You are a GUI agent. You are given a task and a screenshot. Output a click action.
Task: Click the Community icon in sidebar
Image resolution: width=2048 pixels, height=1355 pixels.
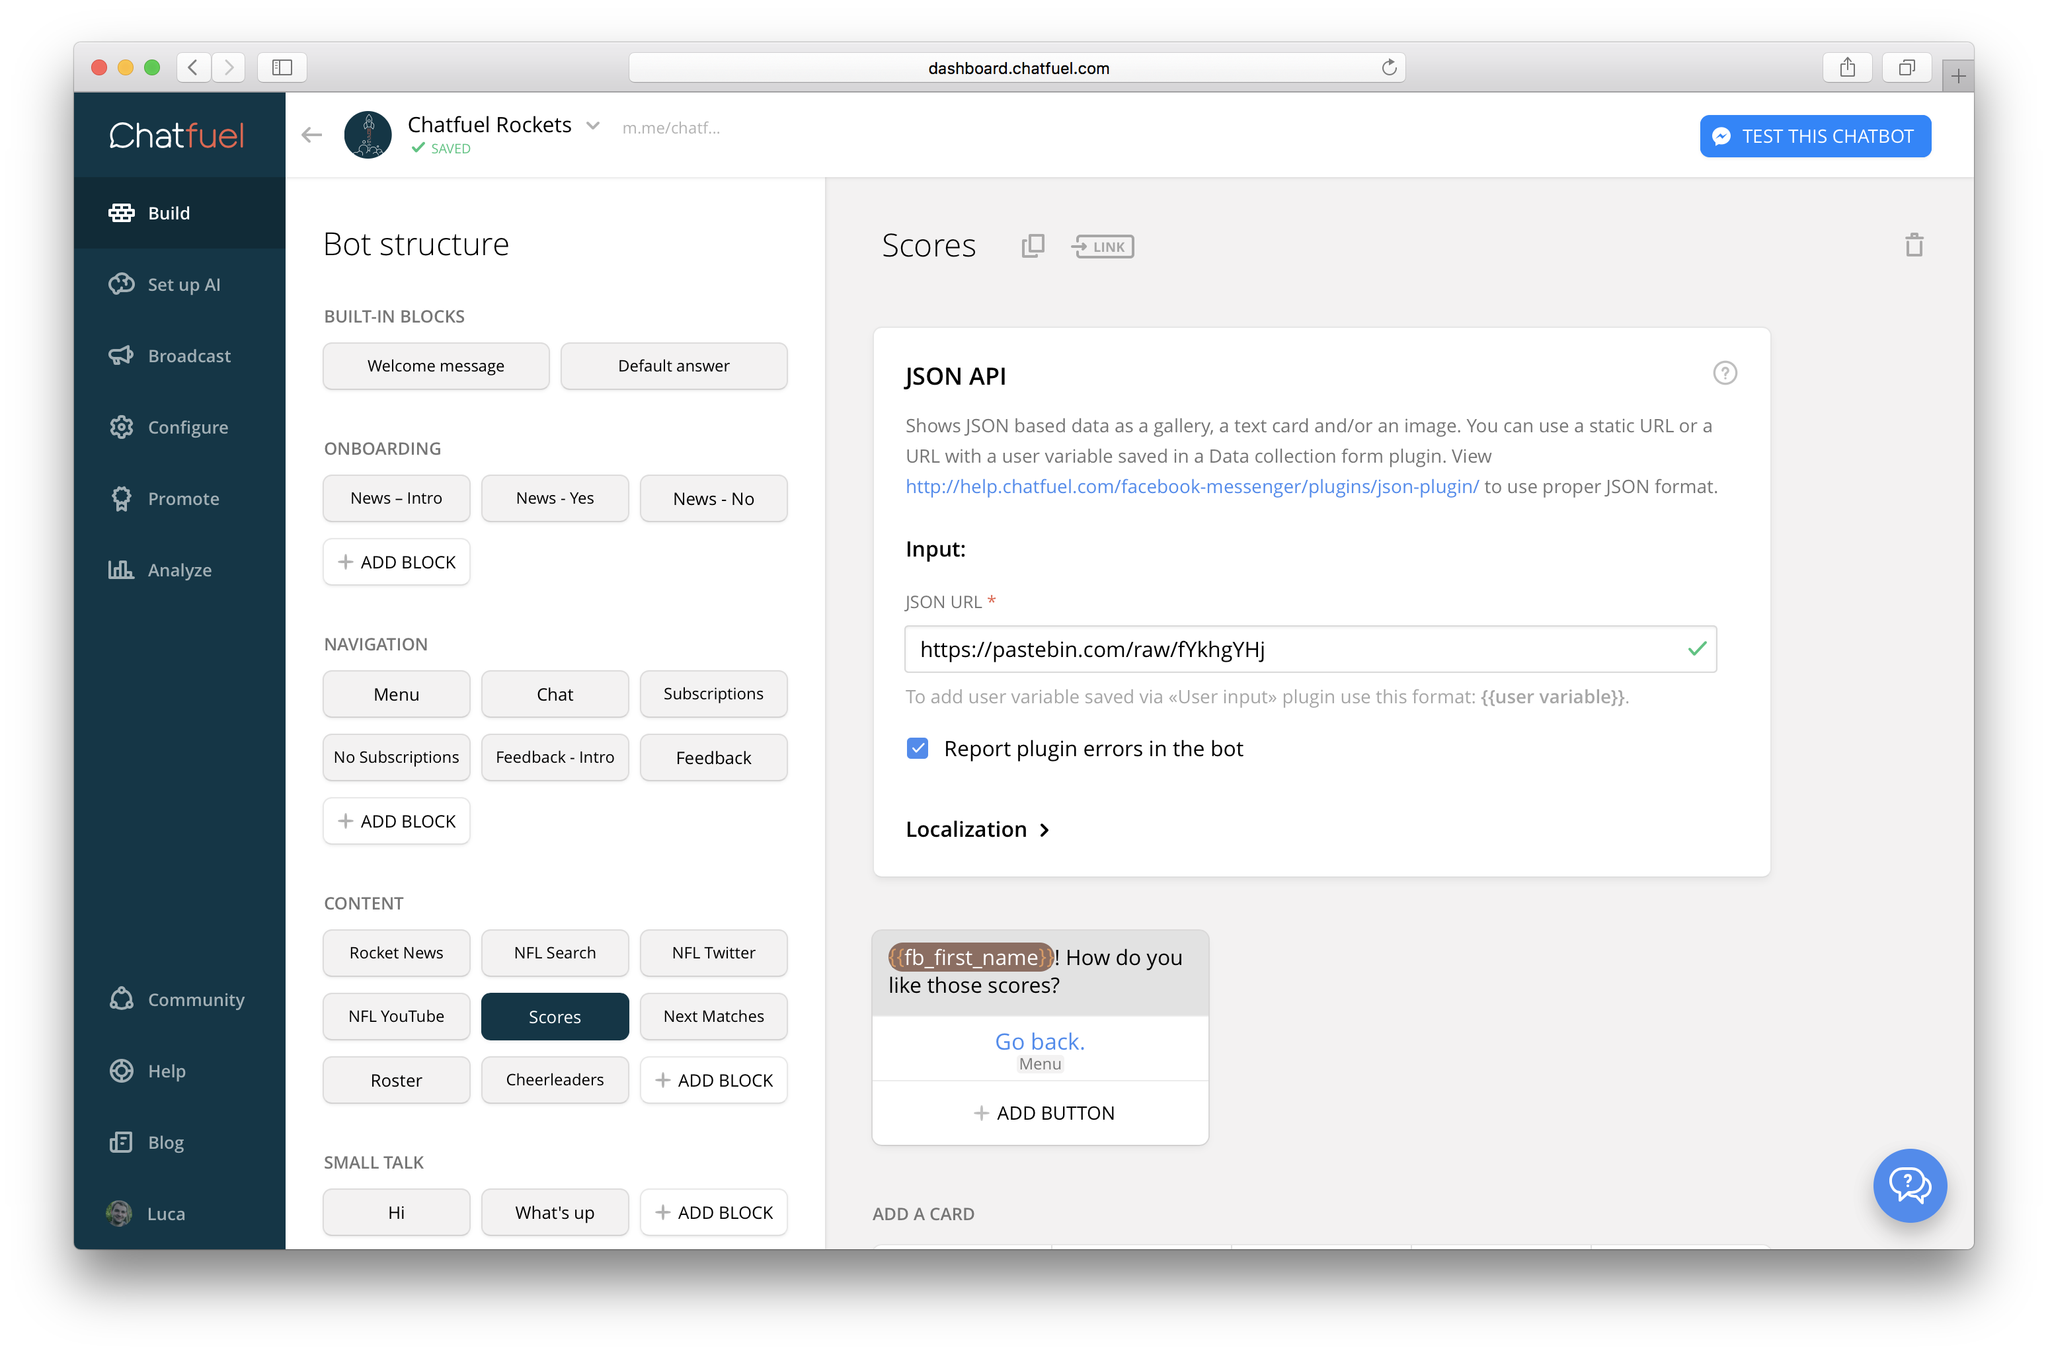pyautogui.click(x=121, y=999)
